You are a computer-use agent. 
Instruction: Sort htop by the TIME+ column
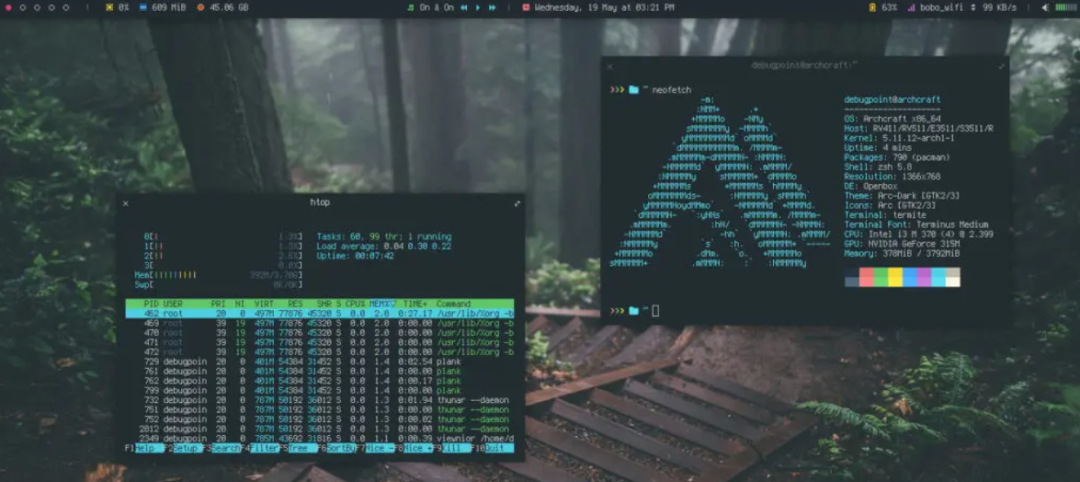click(x=415, y=304)
